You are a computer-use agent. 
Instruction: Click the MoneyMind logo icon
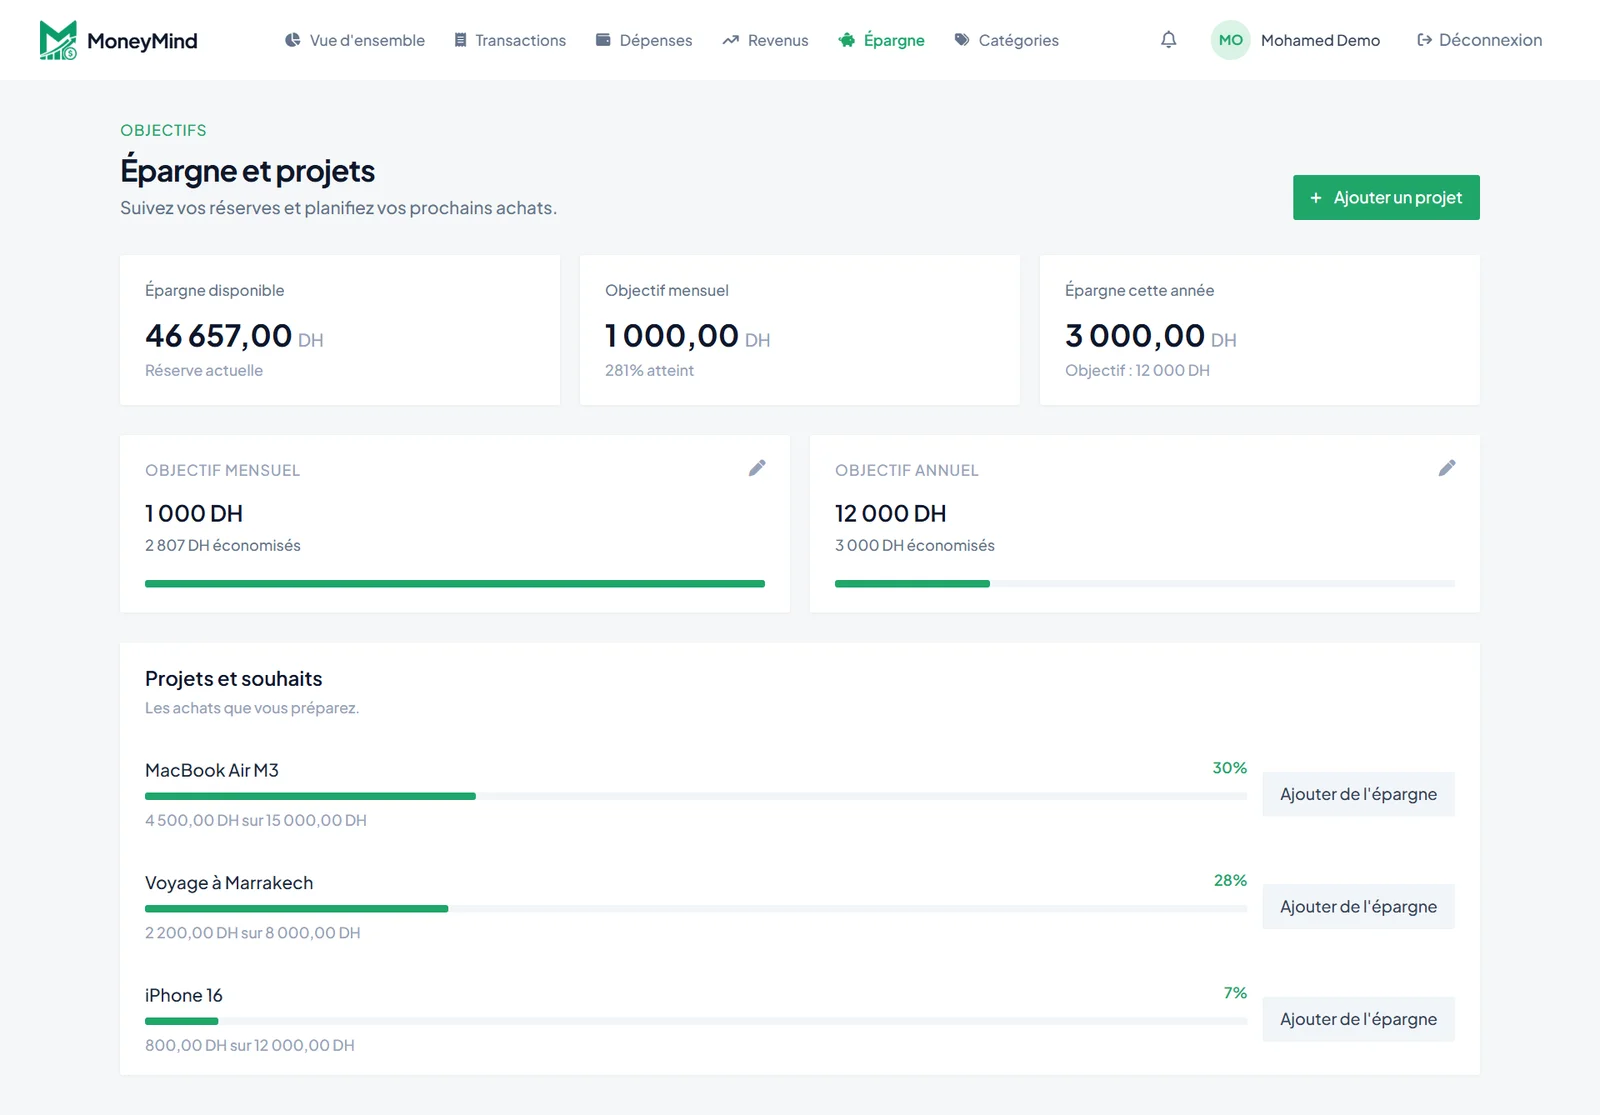pos(58,40)
